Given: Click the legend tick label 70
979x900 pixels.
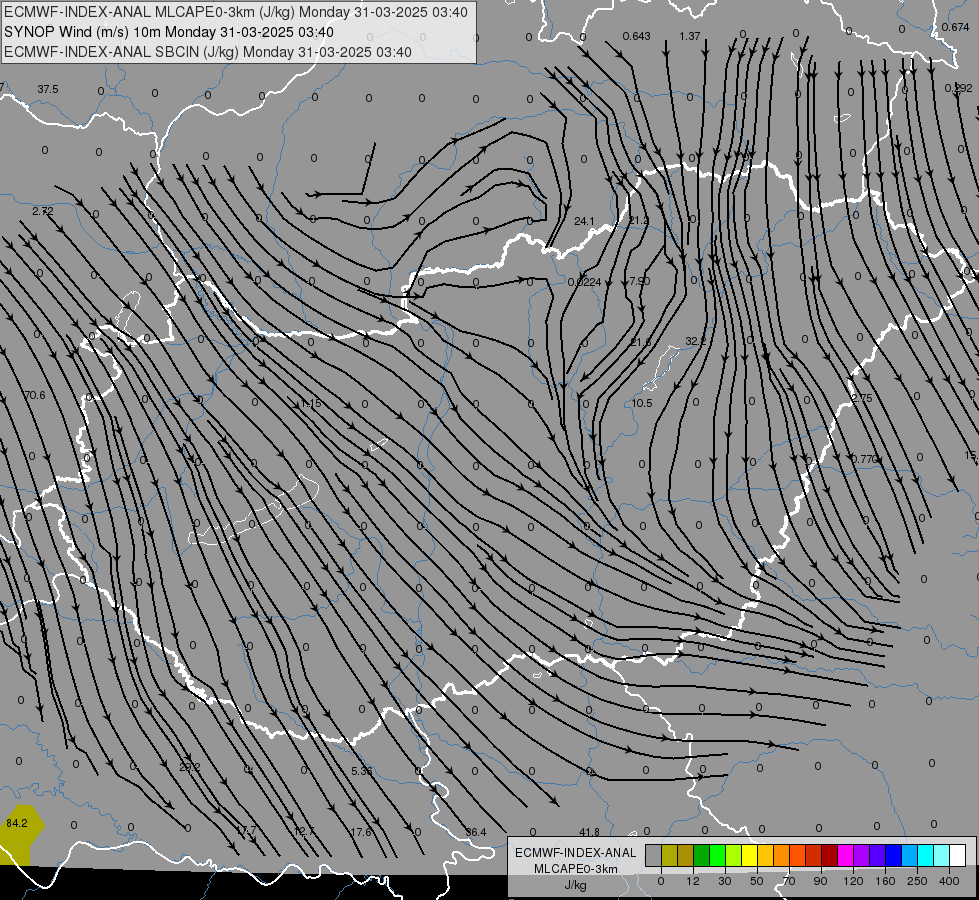Looking at the screenshot, I should point(789,881).
